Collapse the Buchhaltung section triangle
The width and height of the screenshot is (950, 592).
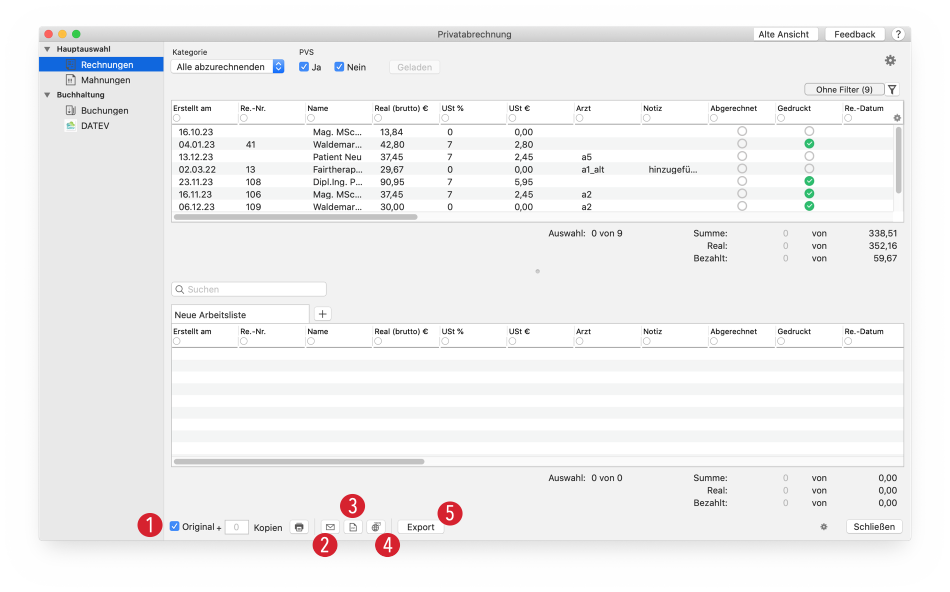[x=47, y=95]
